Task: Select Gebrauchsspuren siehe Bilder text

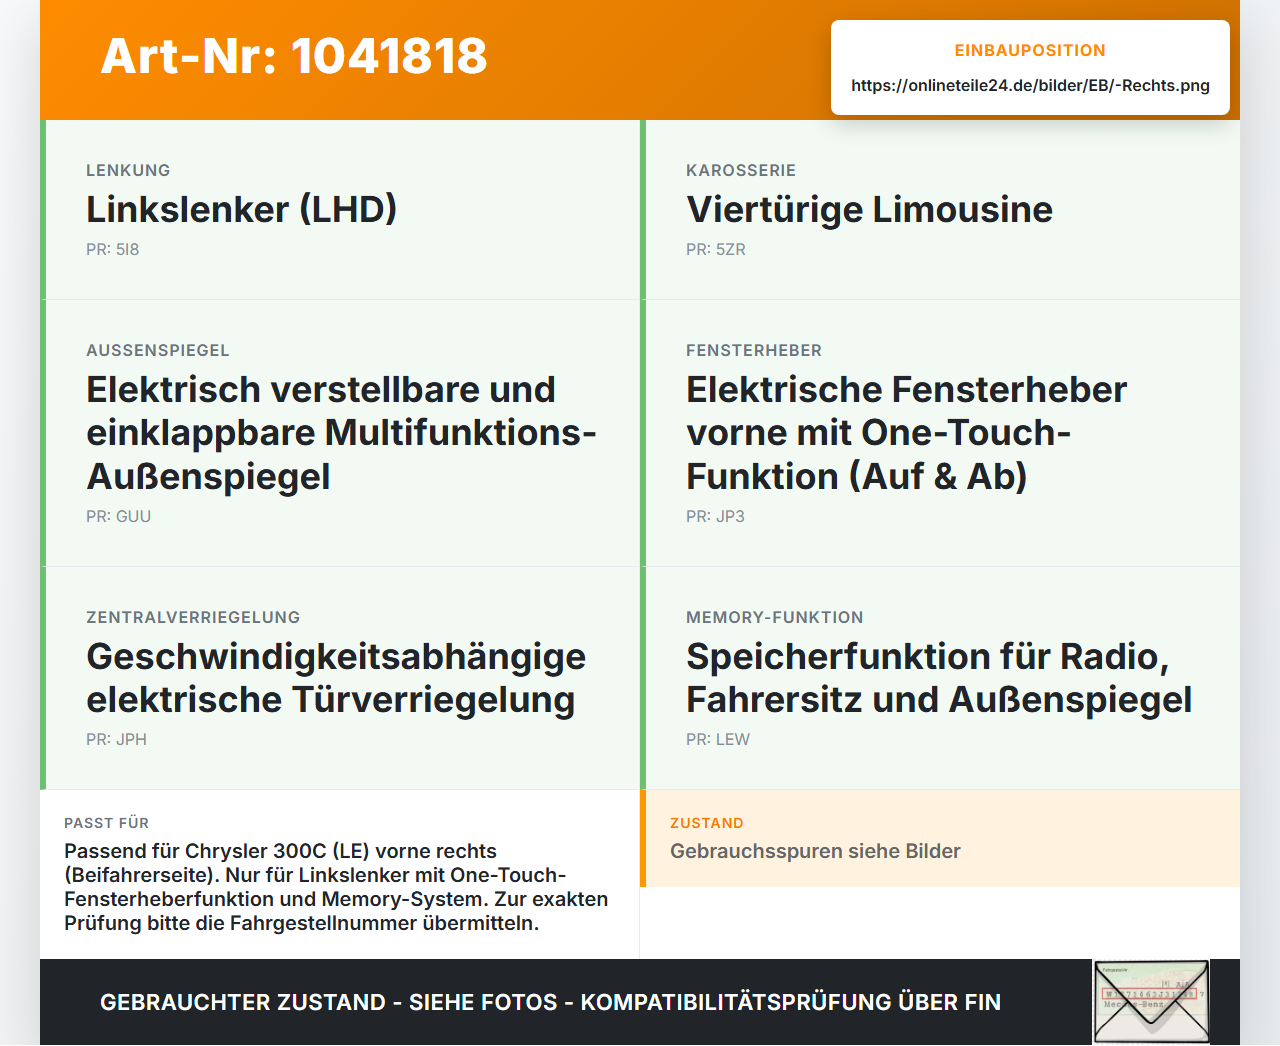Action: (x=815, y=851)
